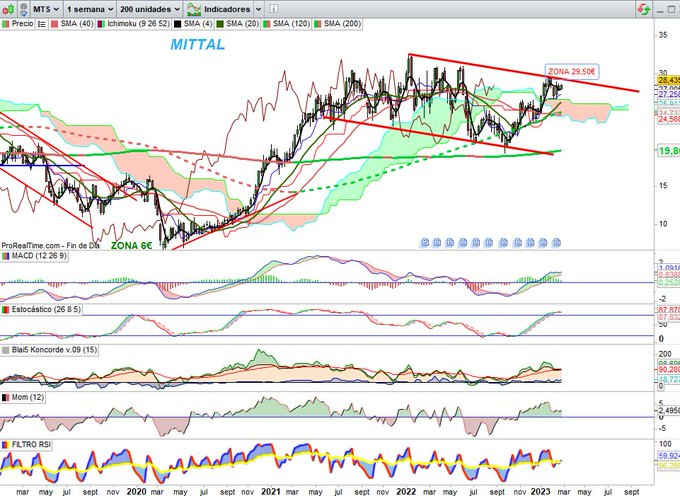
Task: Open SMA (40) indicator settings
Action: tap(77, 24)
